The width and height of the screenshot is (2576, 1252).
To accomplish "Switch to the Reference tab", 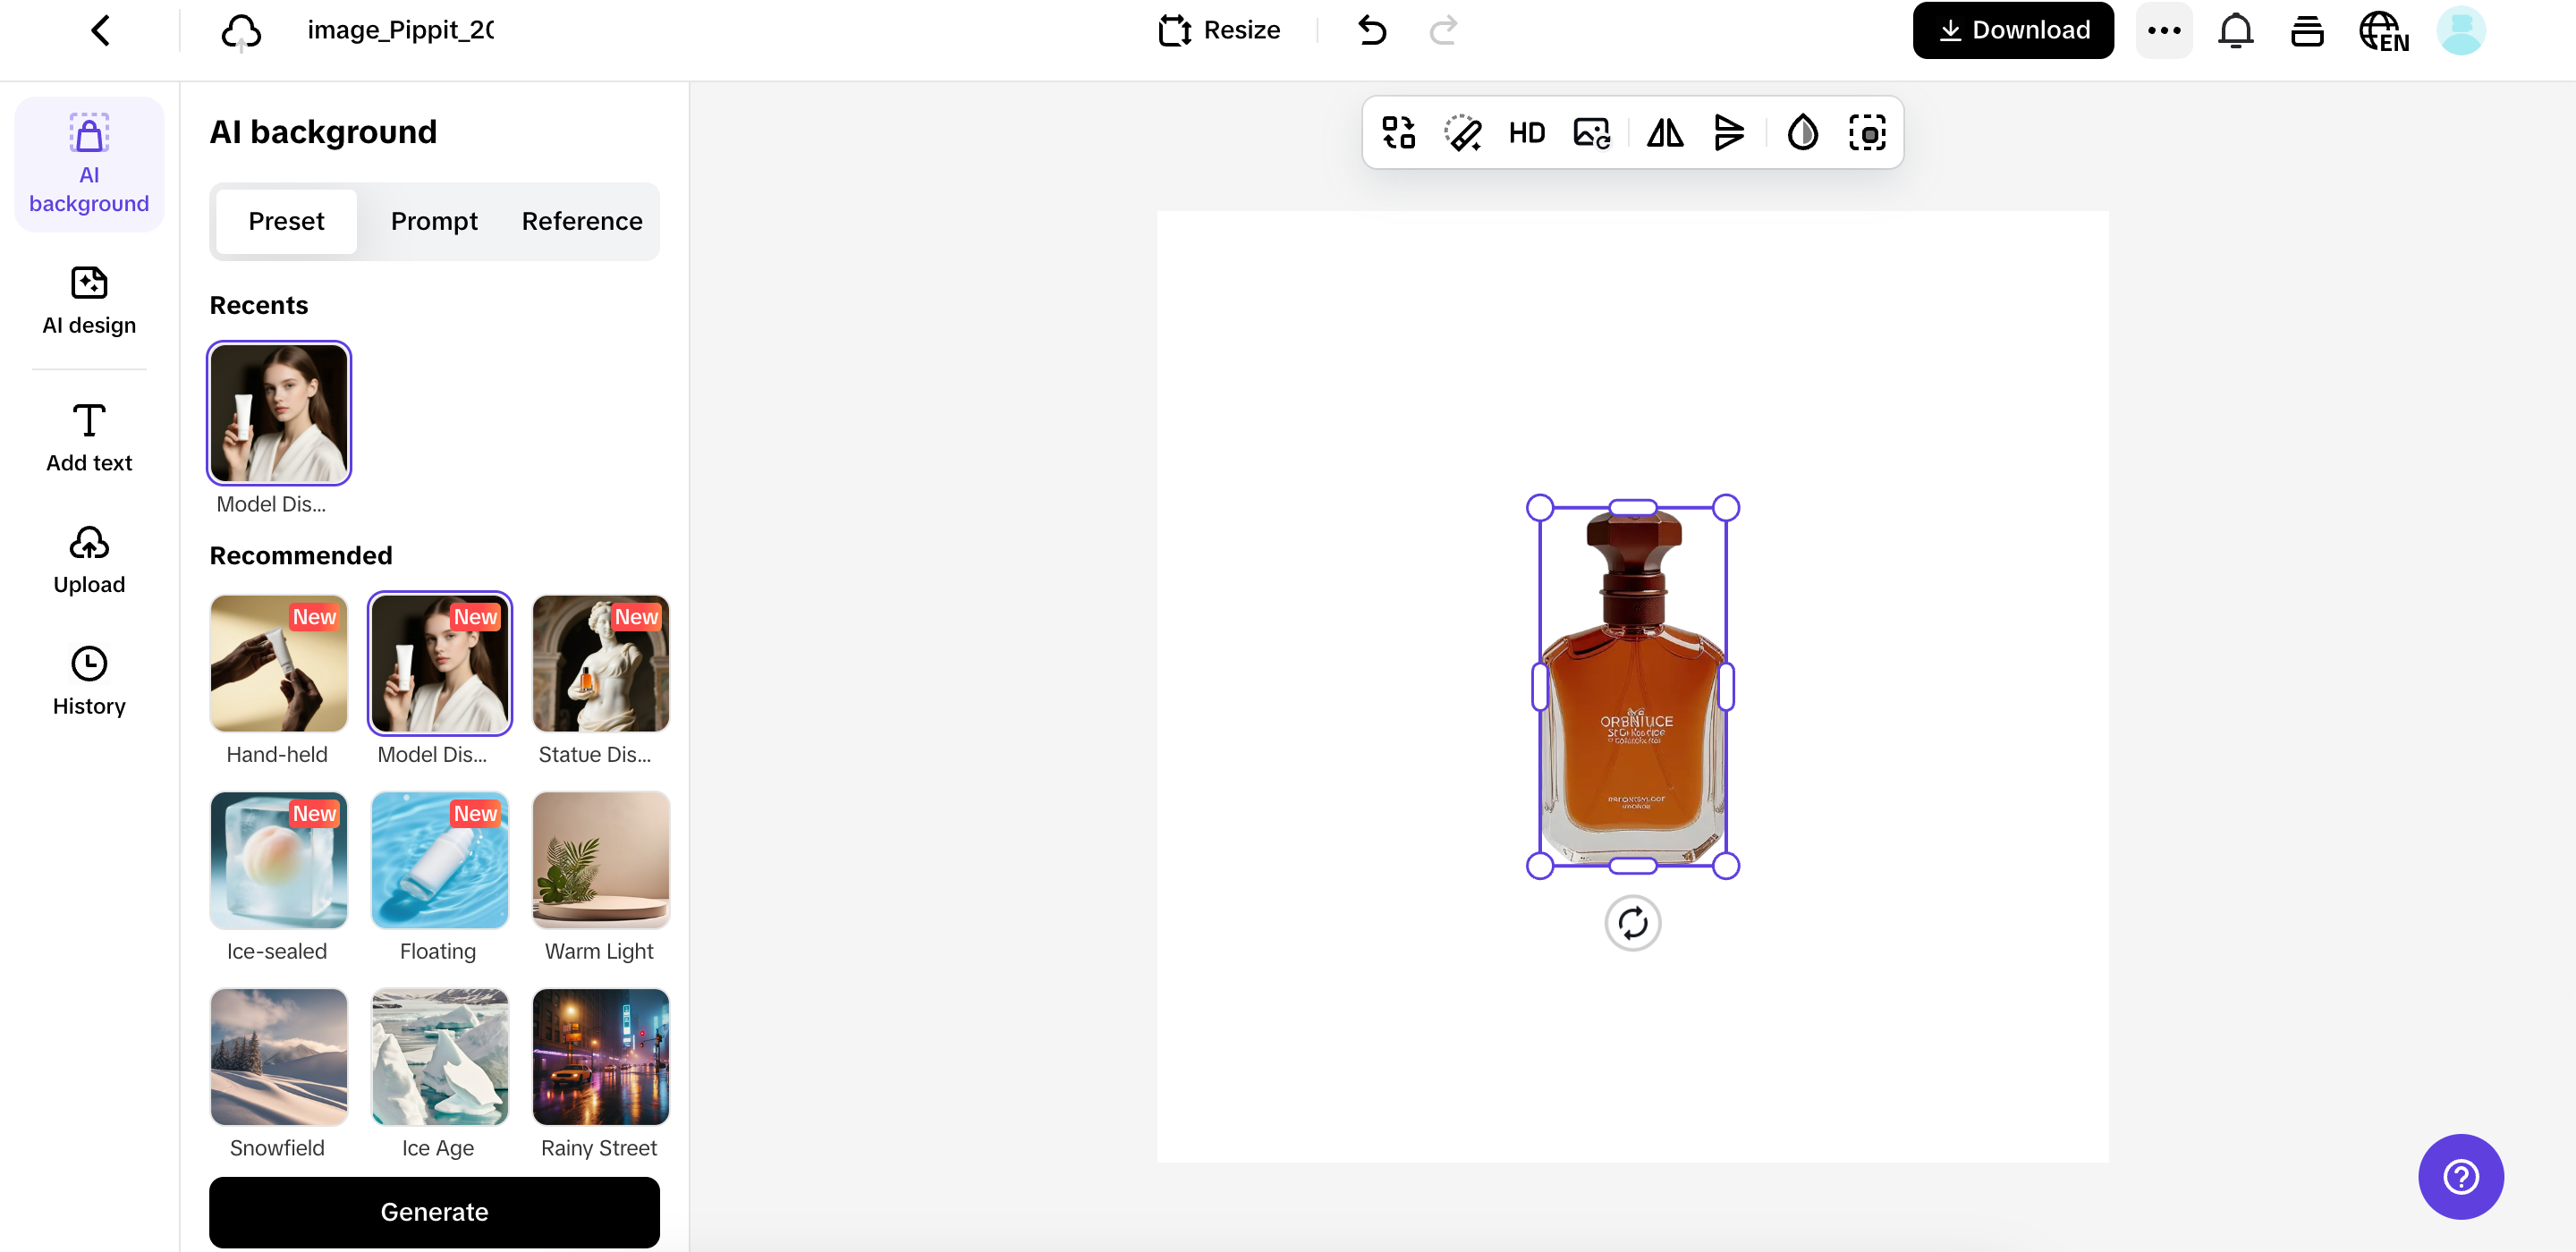I will (x=581, y=221).
